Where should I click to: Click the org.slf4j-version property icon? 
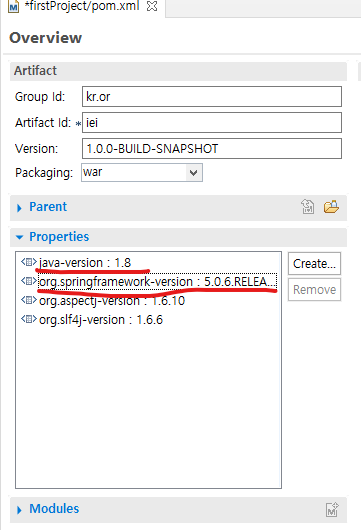coord(29,319)
